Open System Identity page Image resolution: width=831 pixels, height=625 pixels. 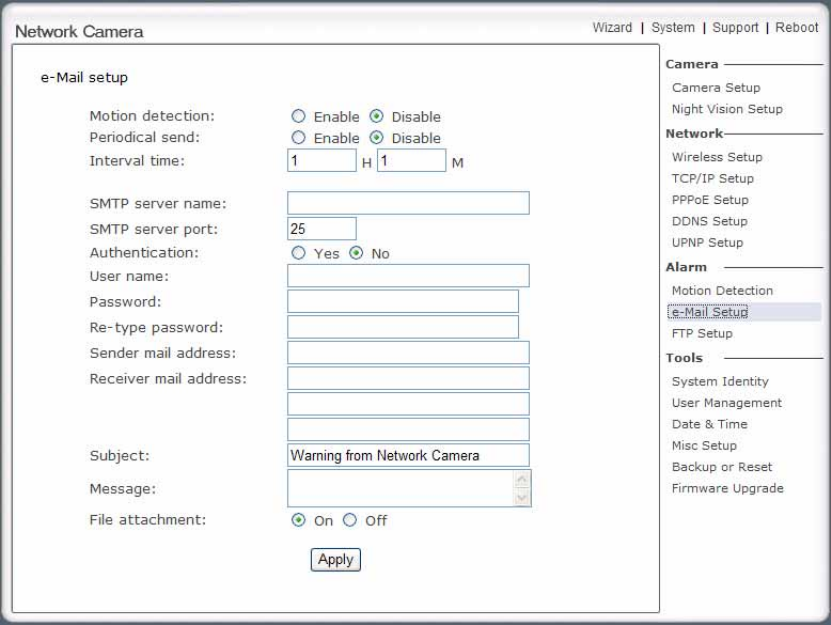pyautogui.click(x=720, y=381)
